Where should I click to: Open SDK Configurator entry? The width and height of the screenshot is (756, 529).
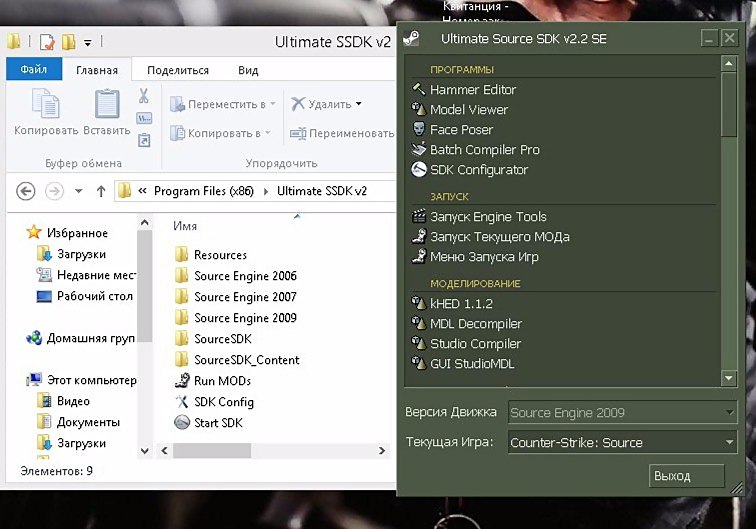tap(469, 170)
